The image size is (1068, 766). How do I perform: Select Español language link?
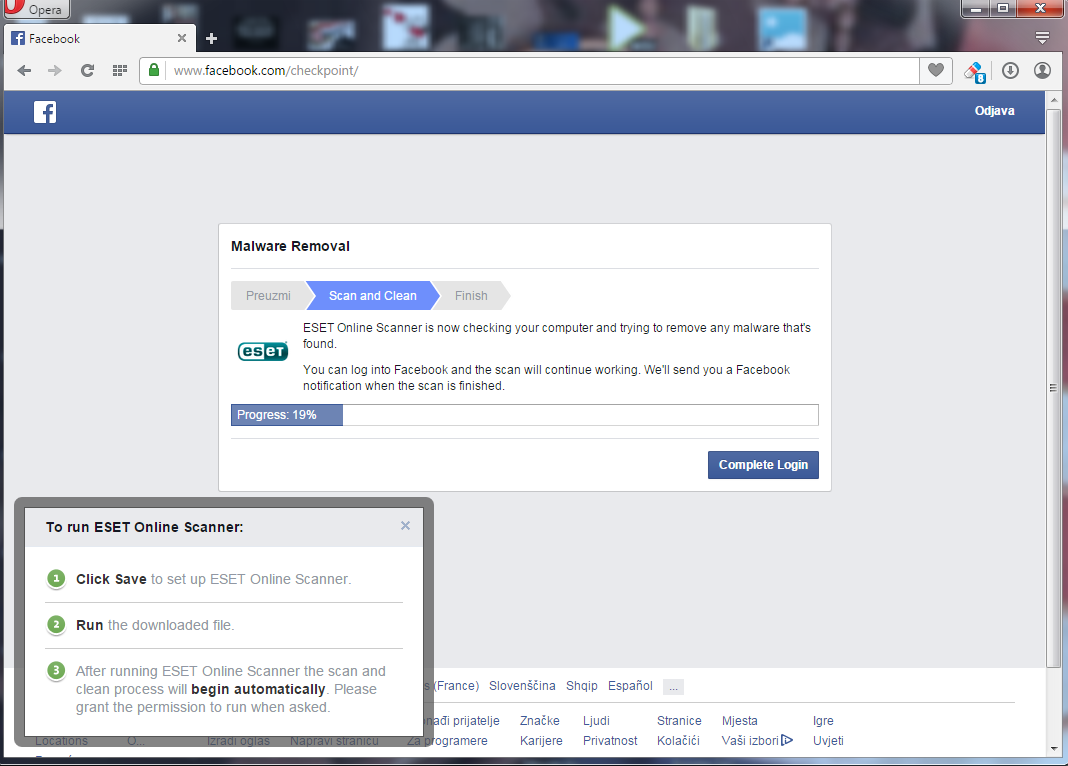[x=630, y=686]
